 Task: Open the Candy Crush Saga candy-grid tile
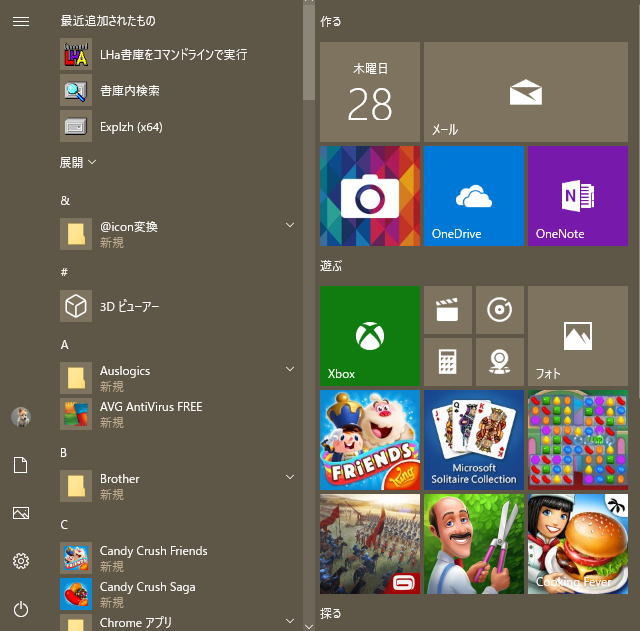tap(578, 440)
